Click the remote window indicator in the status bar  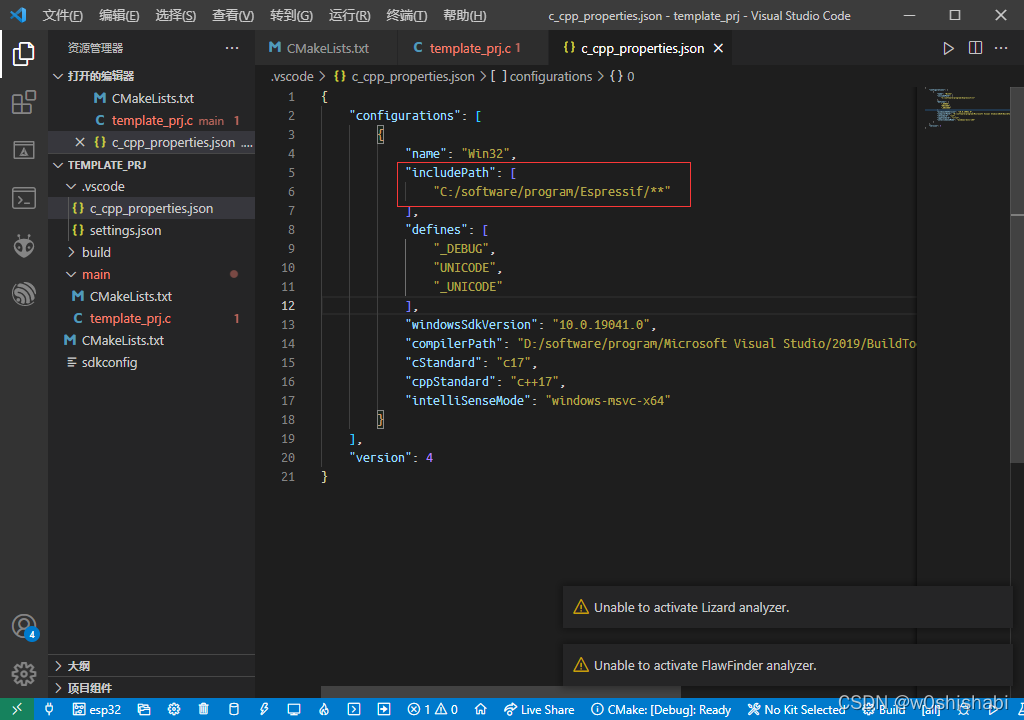point(17,709)
